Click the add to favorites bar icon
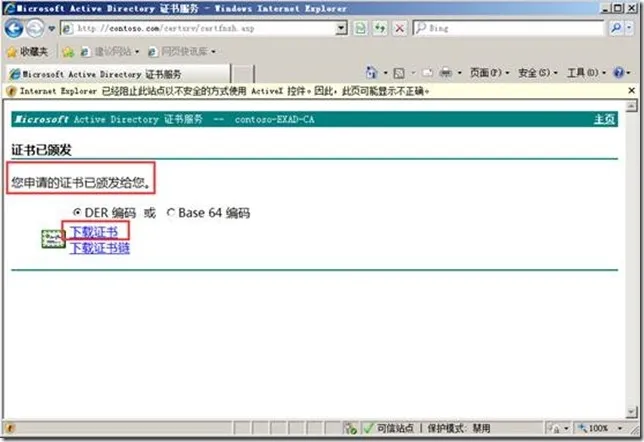This screenshot has height=442, width=644. (68, 52)
